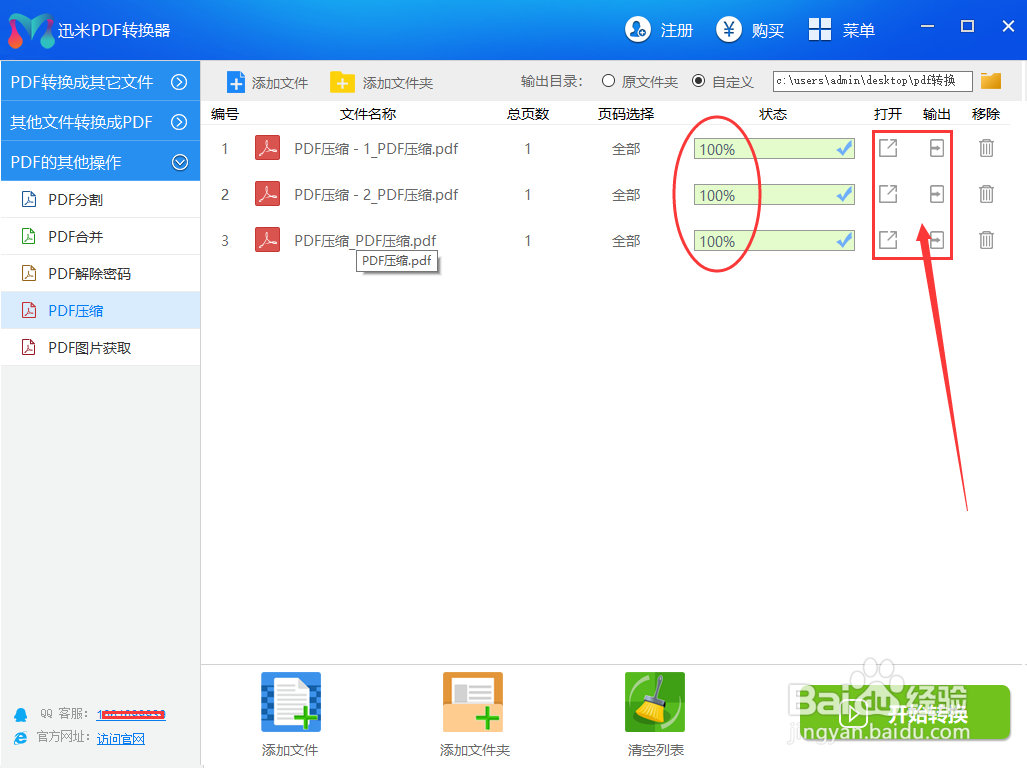Remove PDF压缩 - 2_PDF压缩.pdf with trash icon
The height and width of the screenshot is (768, 1027).
pyautogui.click(x=986, y=194)
